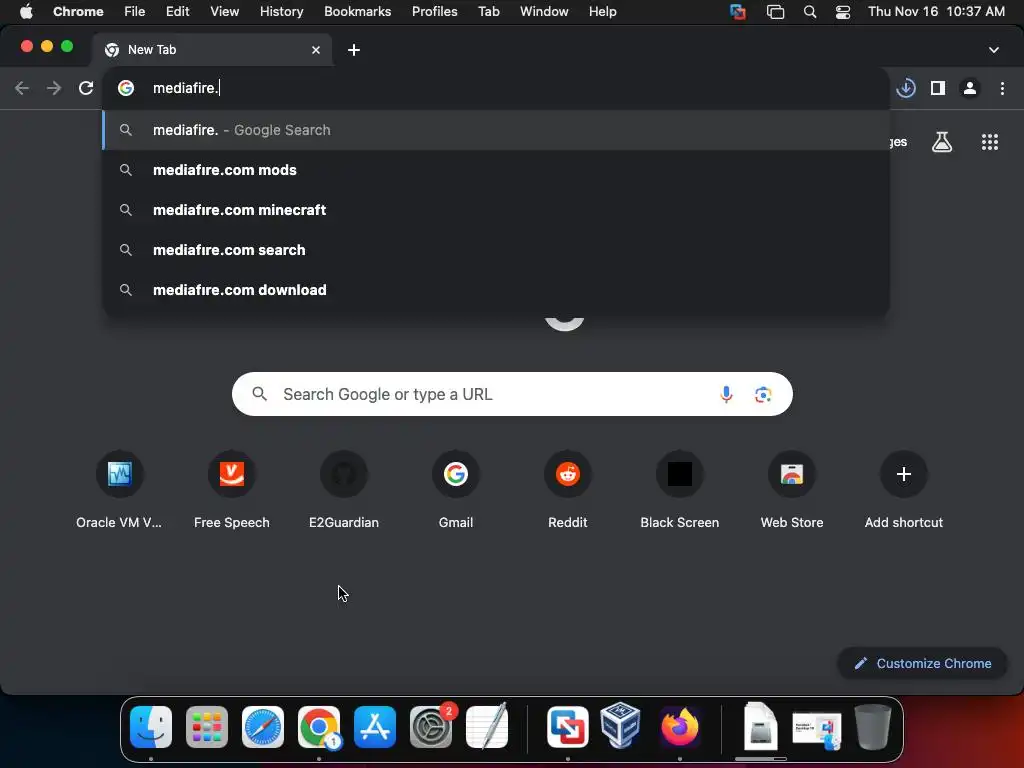Viewport: 1024px width, 768px height.
Task: Open the Tab menu
Action: tap(488, 12)
